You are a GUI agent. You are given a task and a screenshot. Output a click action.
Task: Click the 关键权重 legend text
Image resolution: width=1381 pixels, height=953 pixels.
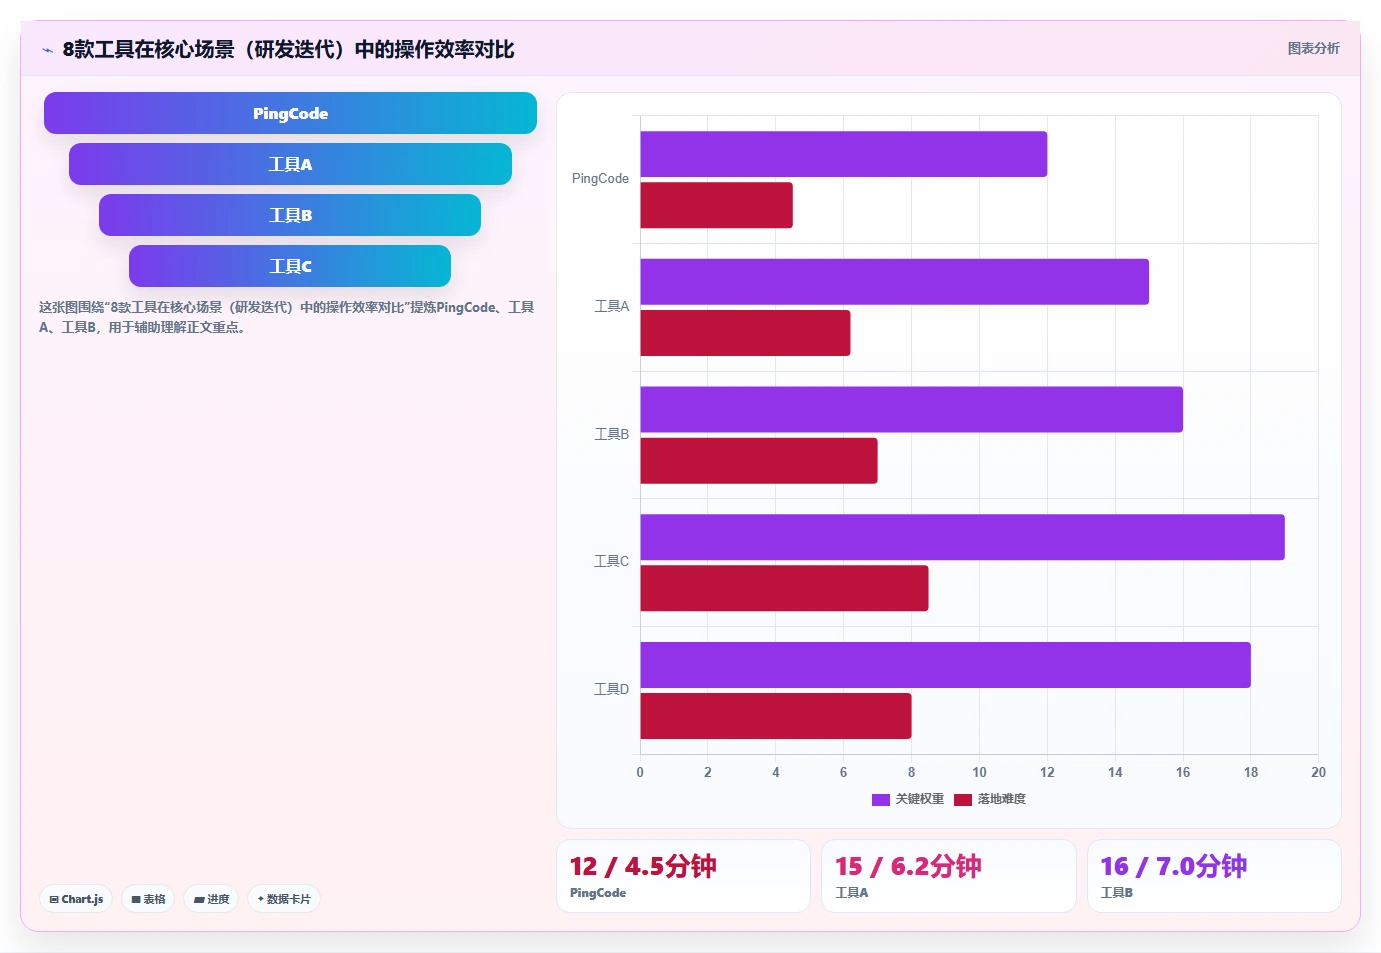click(x=919, y=799)
